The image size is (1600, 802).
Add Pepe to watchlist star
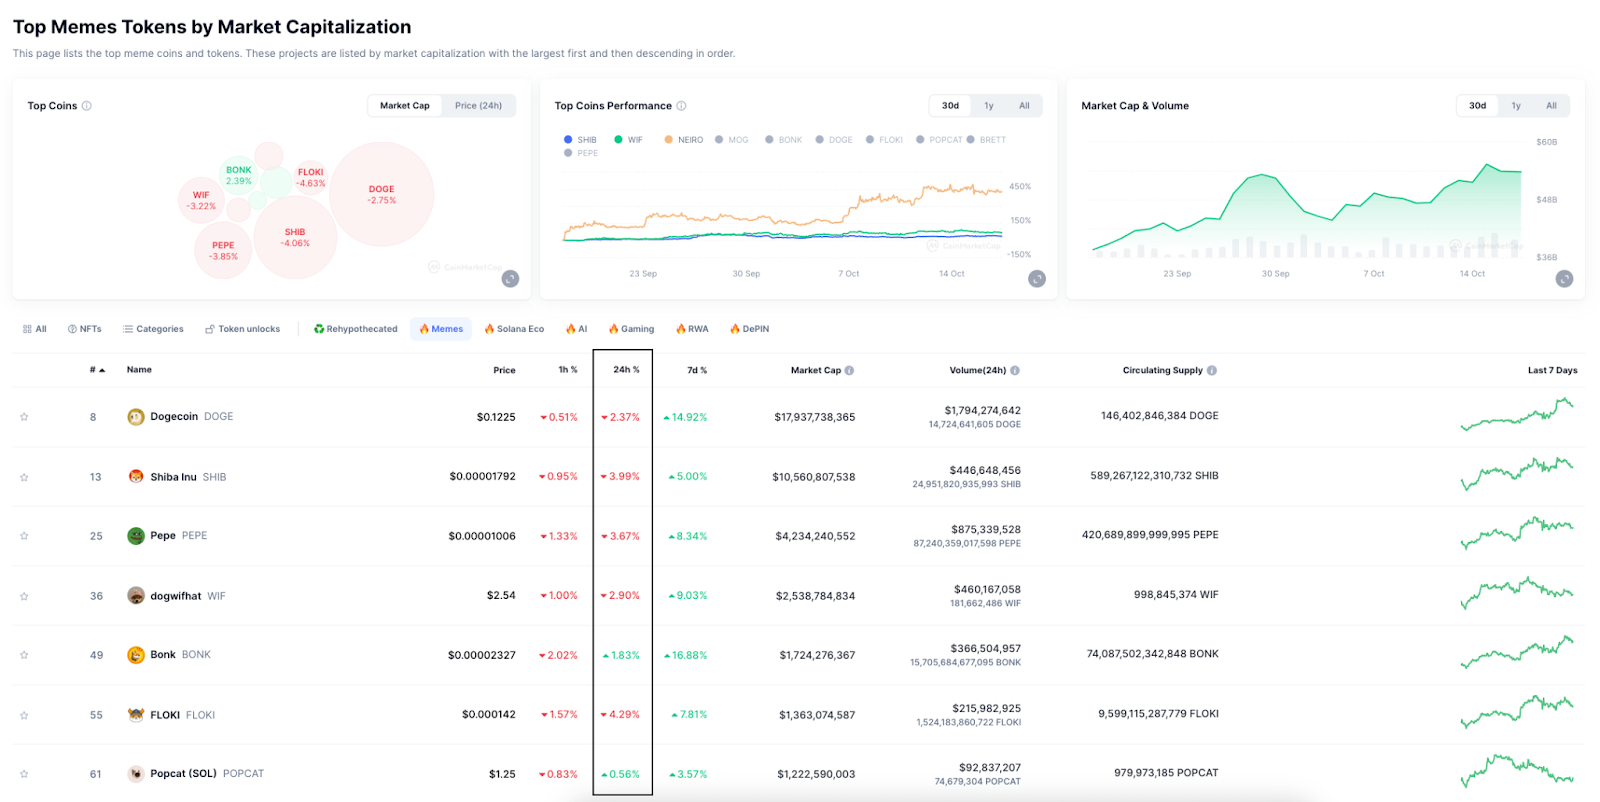coord(24,536)
